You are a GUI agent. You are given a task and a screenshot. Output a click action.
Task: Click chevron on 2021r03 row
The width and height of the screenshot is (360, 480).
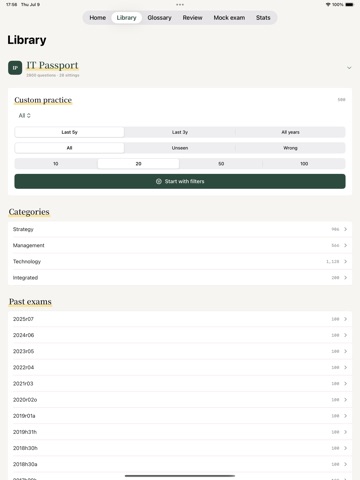coord(346,383)
